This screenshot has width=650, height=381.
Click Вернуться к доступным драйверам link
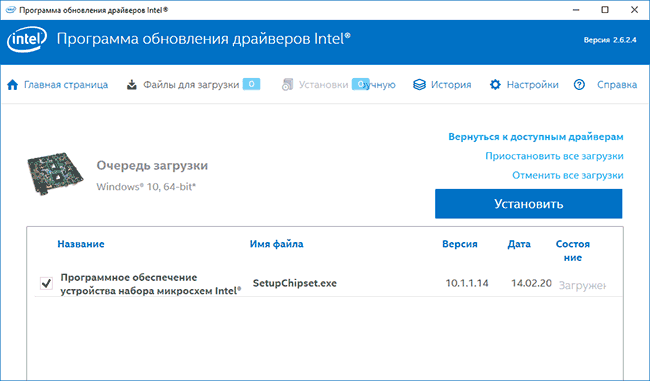coord(536,137)
